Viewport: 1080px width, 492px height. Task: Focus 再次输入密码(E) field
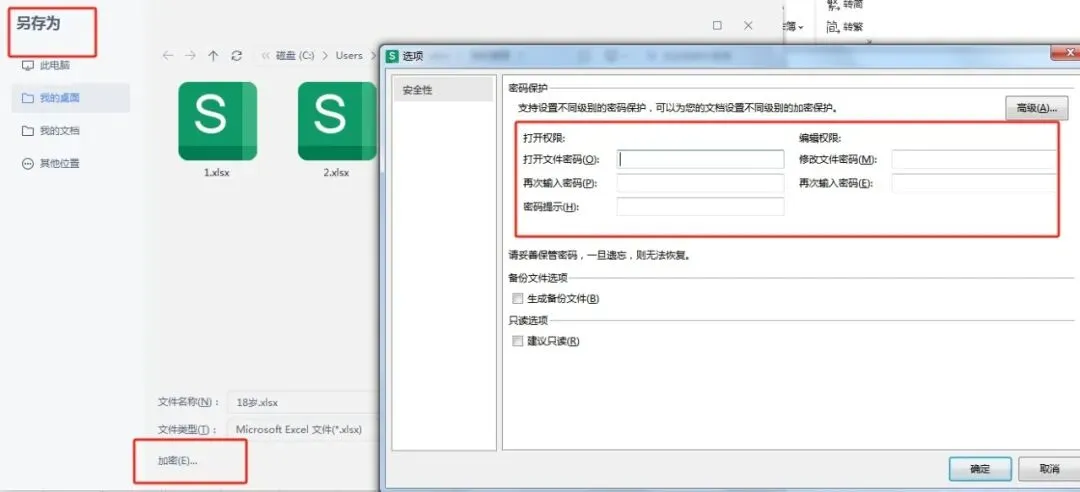pos(974,183)
